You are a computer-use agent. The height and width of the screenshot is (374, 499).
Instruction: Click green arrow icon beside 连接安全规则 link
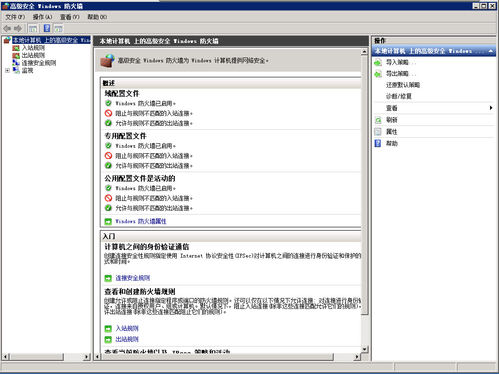[x=108, y=278]
